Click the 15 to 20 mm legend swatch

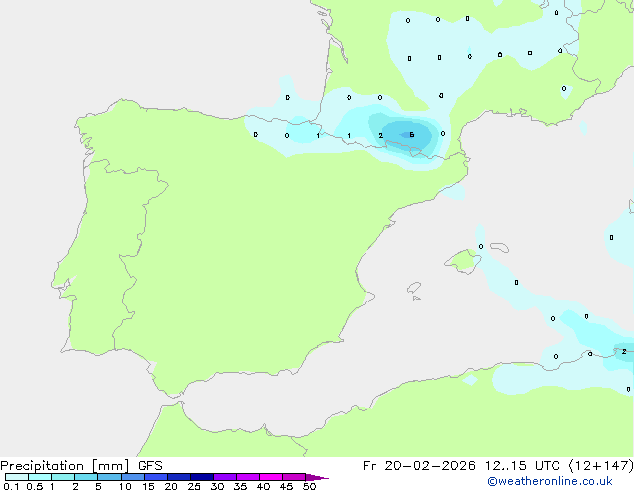click(x=156, y=477)
